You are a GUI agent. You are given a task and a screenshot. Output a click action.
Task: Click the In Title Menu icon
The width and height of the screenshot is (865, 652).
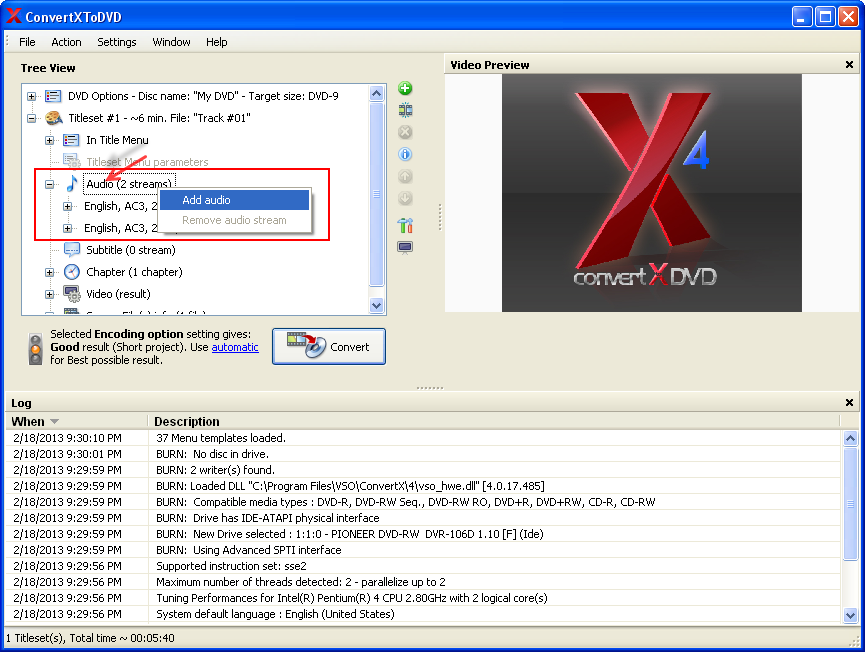coord(71,140)
